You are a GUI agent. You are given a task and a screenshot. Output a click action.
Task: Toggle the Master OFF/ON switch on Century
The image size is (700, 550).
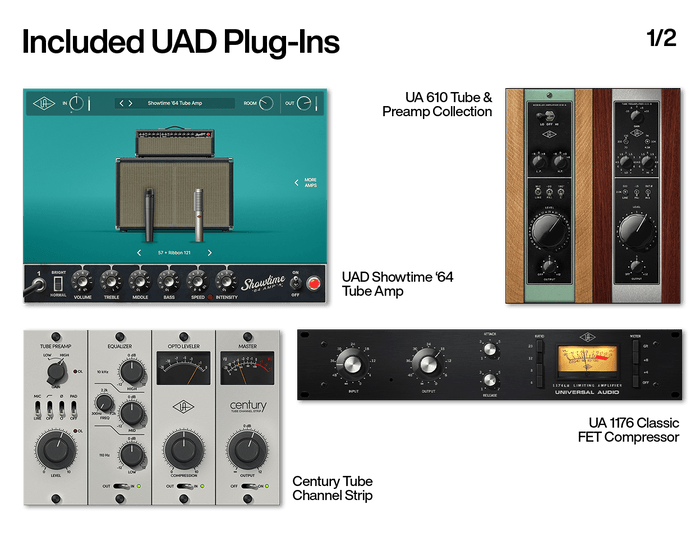click(248, 486)
